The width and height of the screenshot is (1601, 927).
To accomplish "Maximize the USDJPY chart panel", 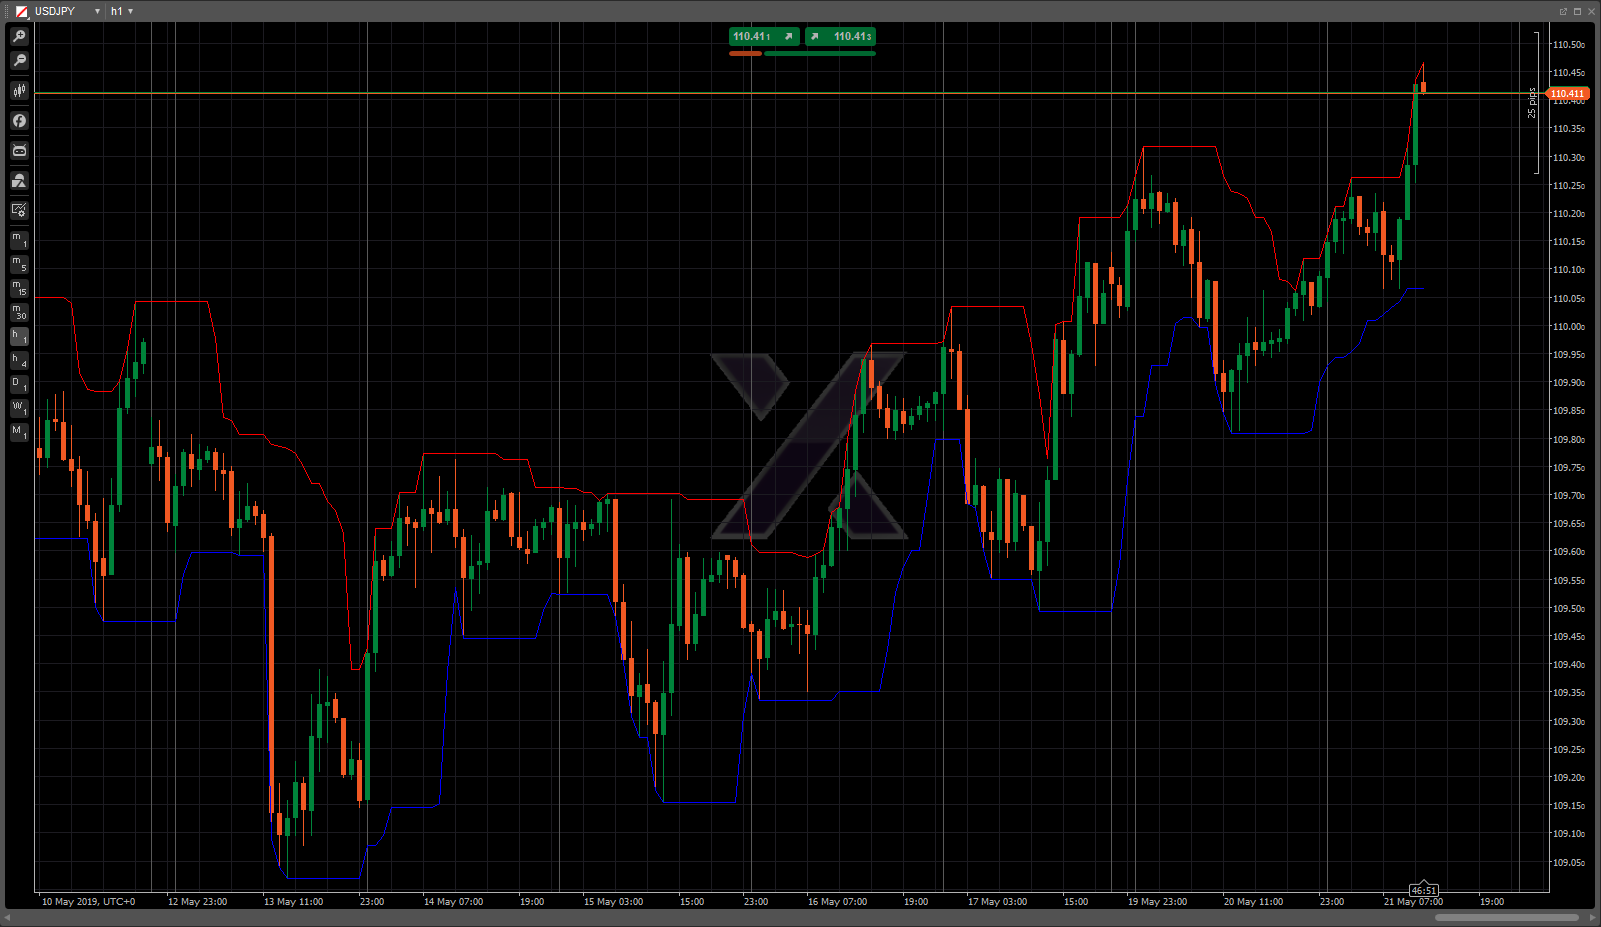I will tap(1577, 11).
